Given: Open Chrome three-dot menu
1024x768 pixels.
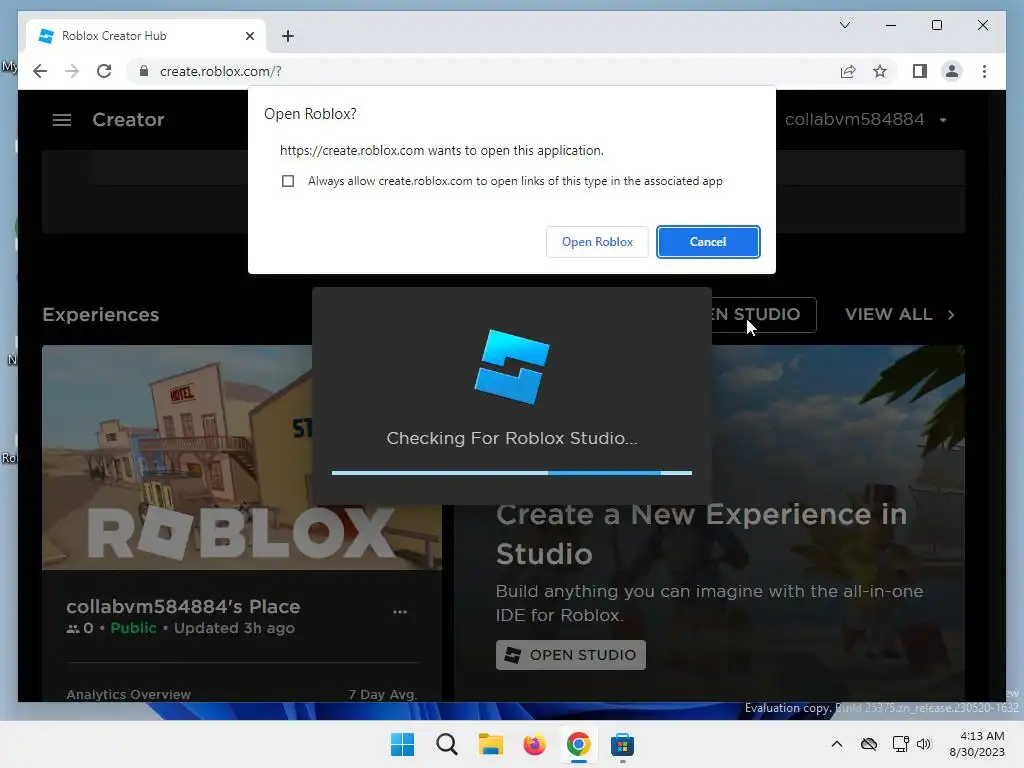Looking at the screenshot, I should tap(984, 71).
